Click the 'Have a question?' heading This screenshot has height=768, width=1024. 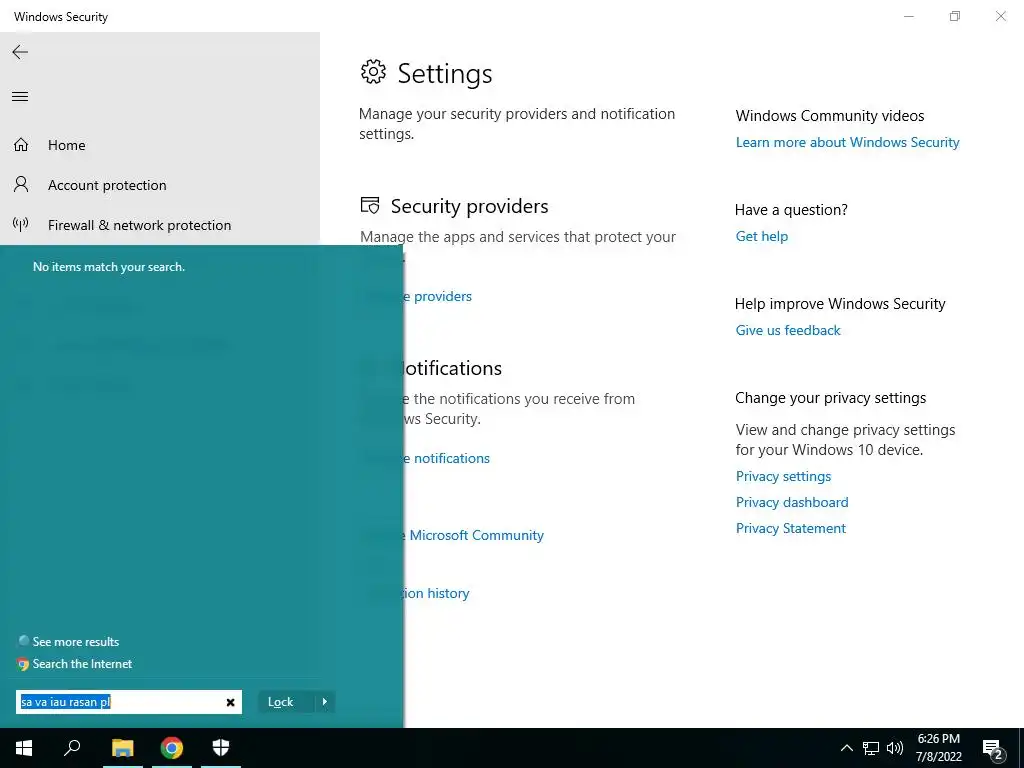tap(791, 210)
